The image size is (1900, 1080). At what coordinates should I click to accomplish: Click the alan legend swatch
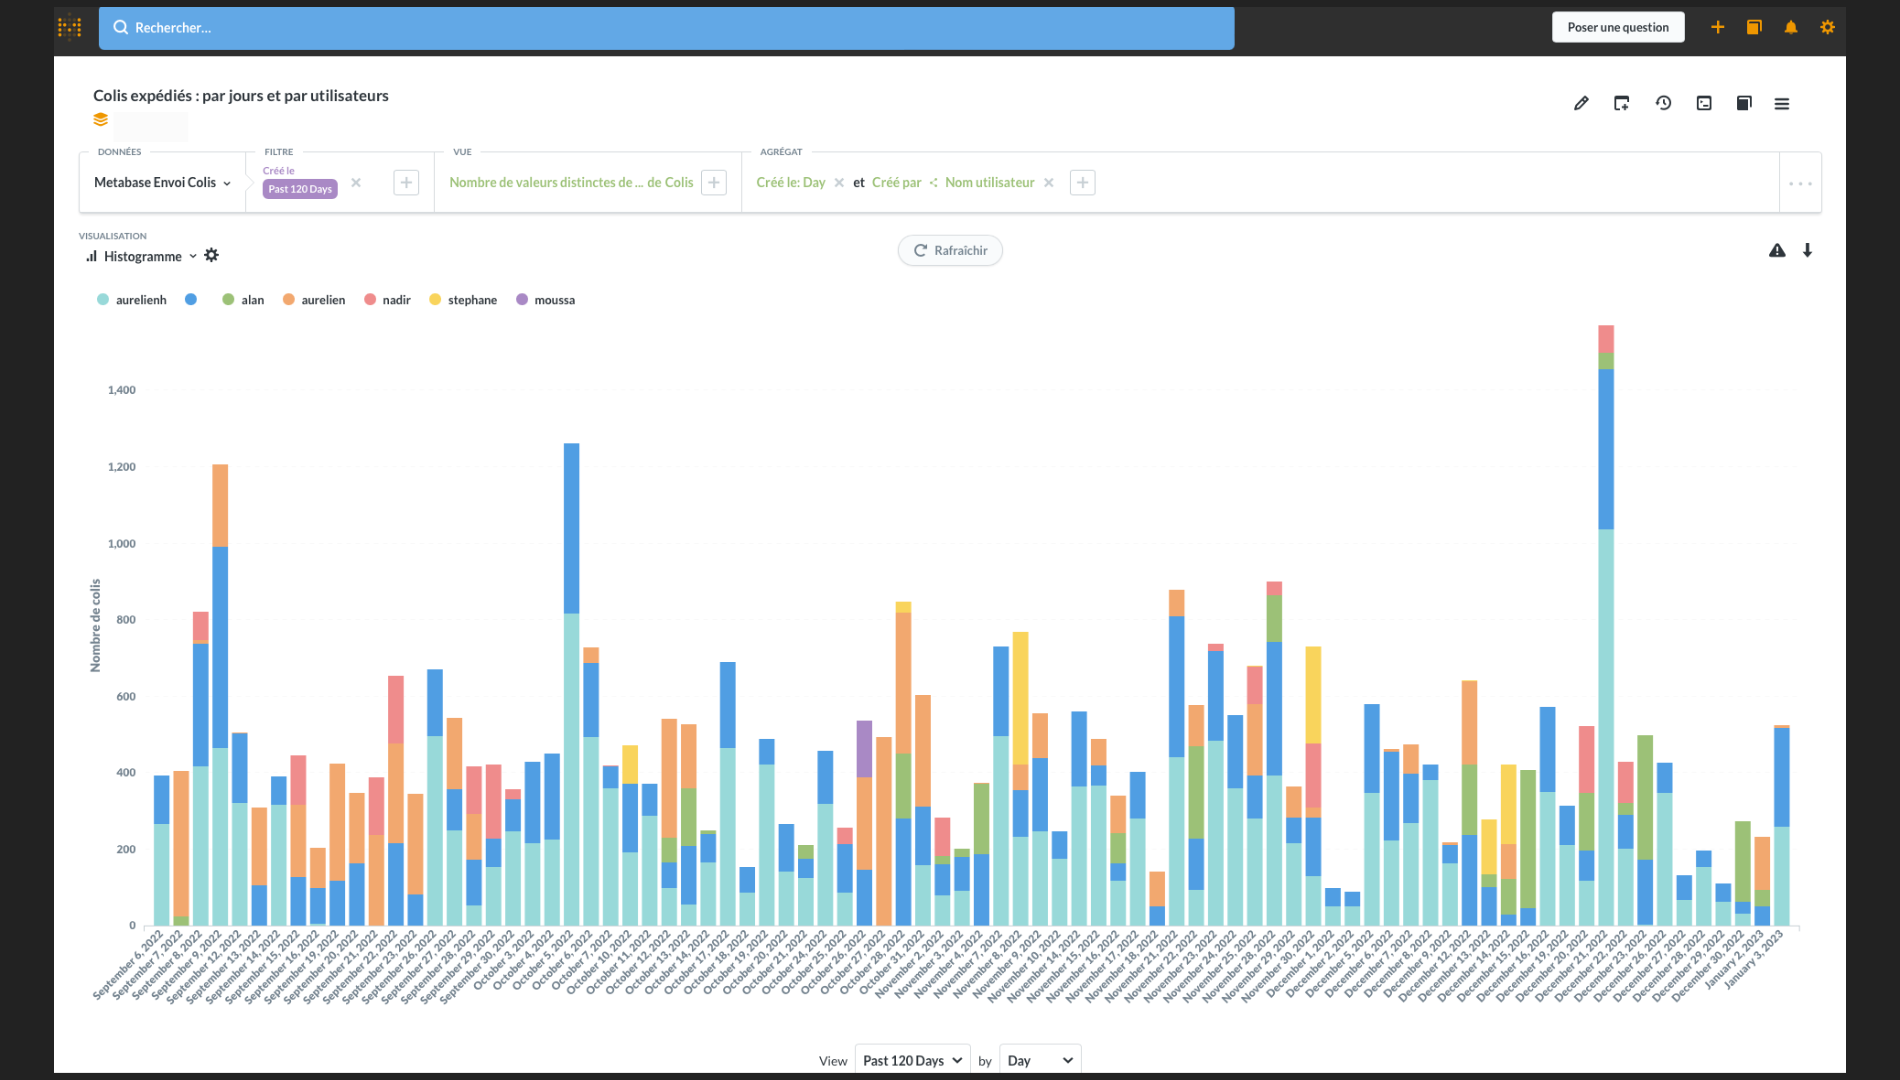(x=228, y=299)
